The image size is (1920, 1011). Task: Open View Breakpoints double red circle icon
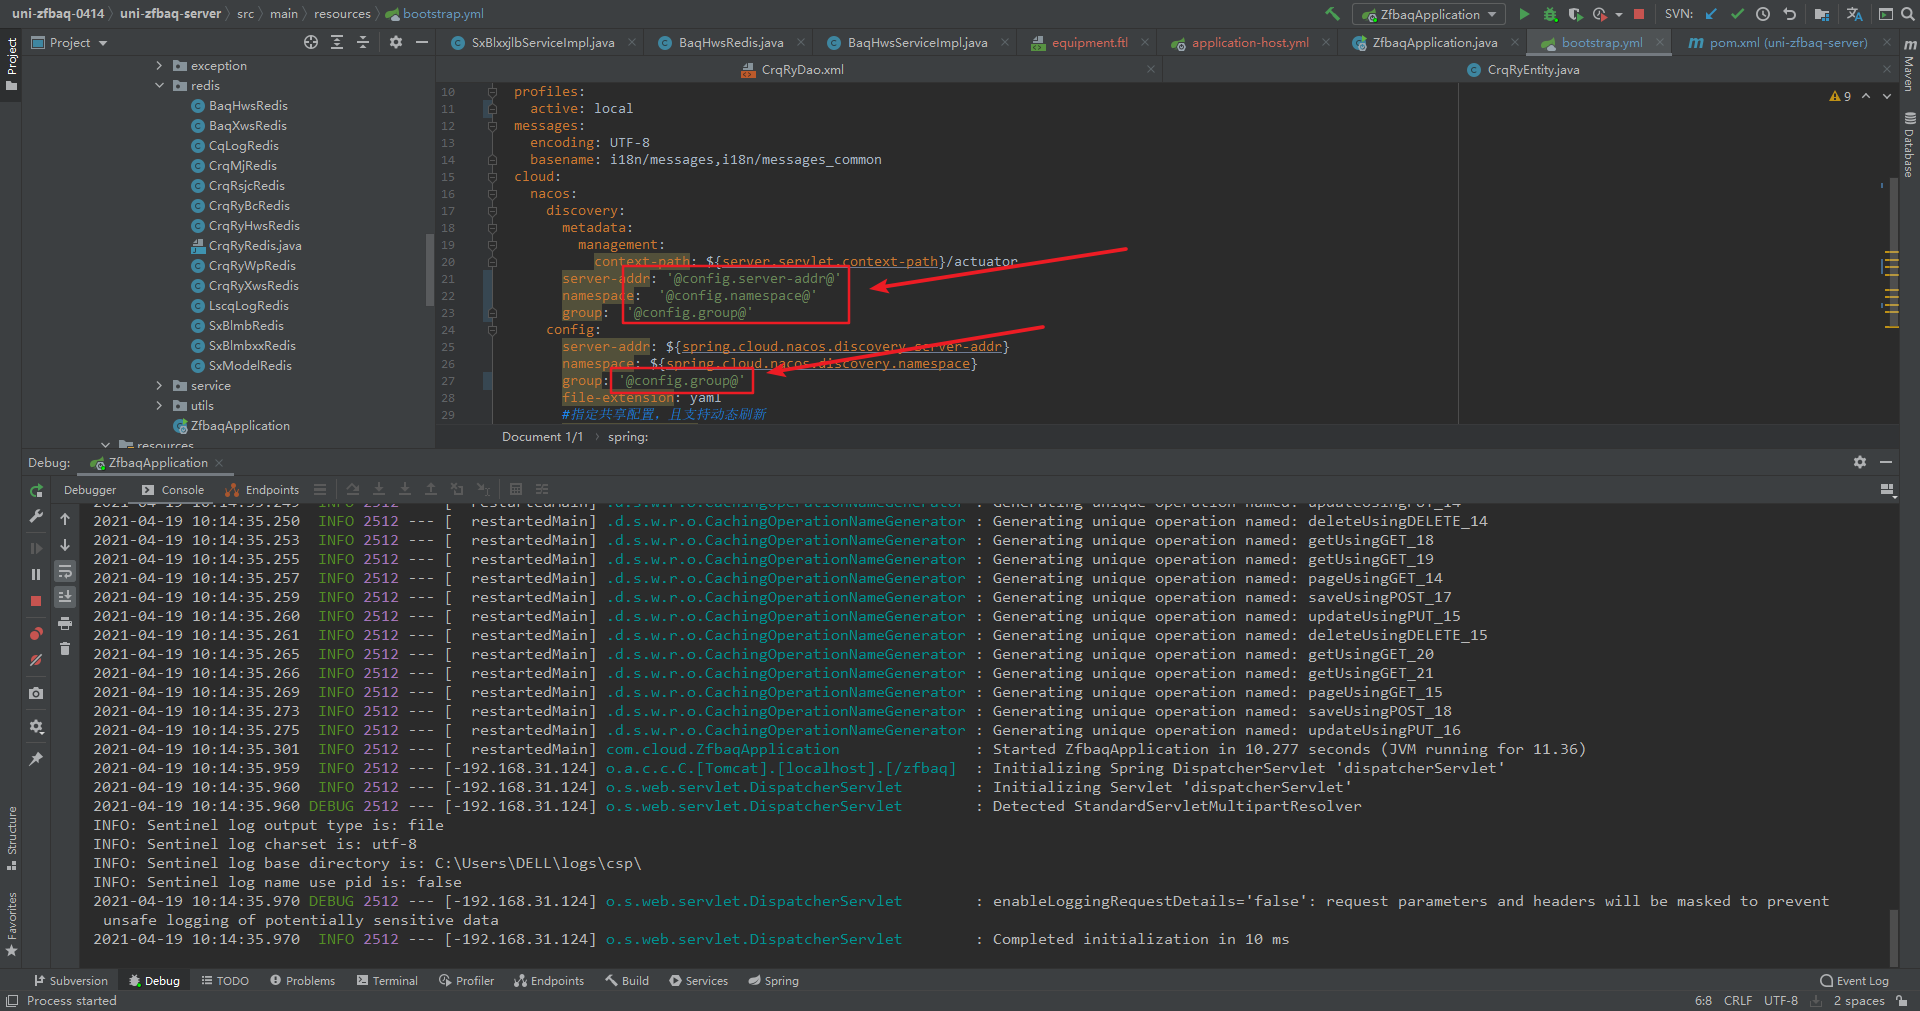tap(36, 633)
